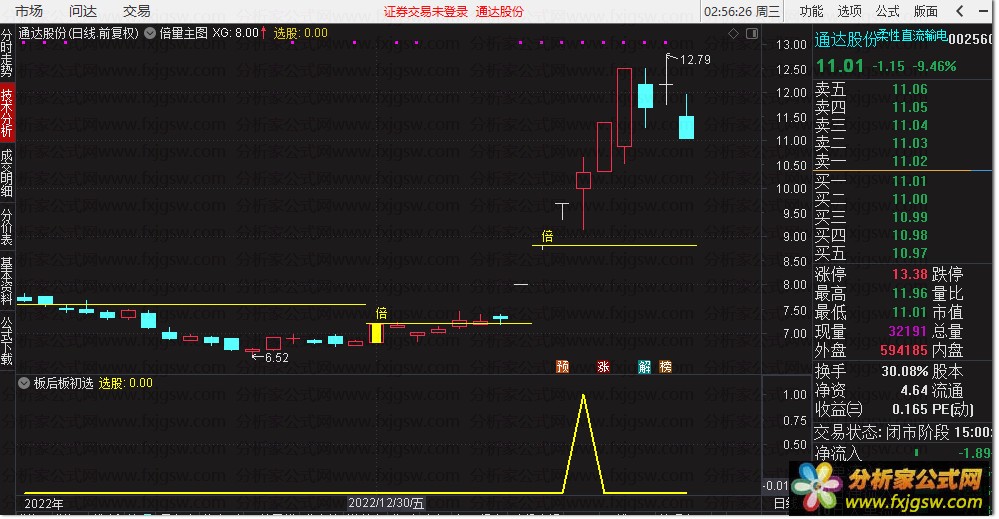Click the 卖四 price 11.05
Image resolution: width=999 pixels, height=519 pixels.
click(x=909, y=108)
